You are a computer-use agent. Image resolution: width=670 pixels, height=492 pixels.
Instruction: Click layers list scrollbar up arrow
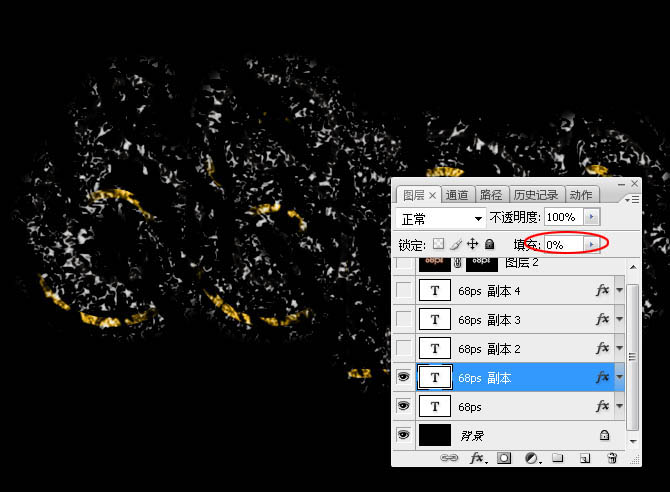click(633, 267)
